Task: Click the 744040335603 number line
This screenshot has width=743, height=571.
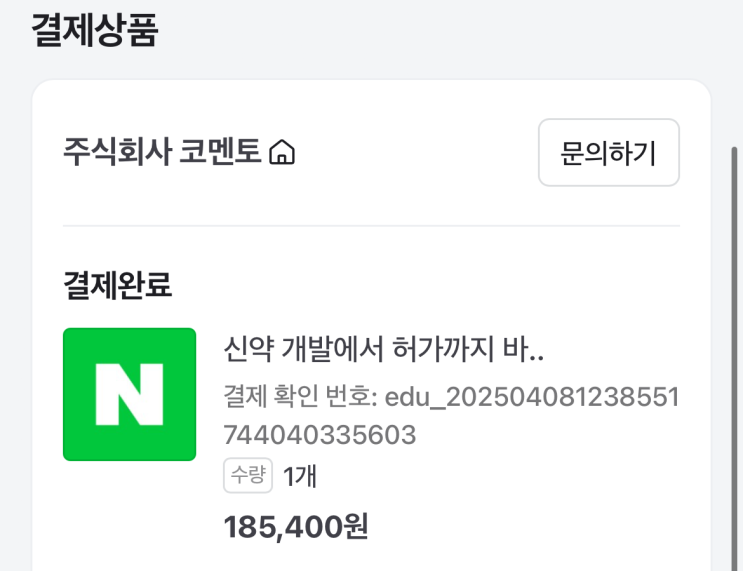Action: coord(319,436)
